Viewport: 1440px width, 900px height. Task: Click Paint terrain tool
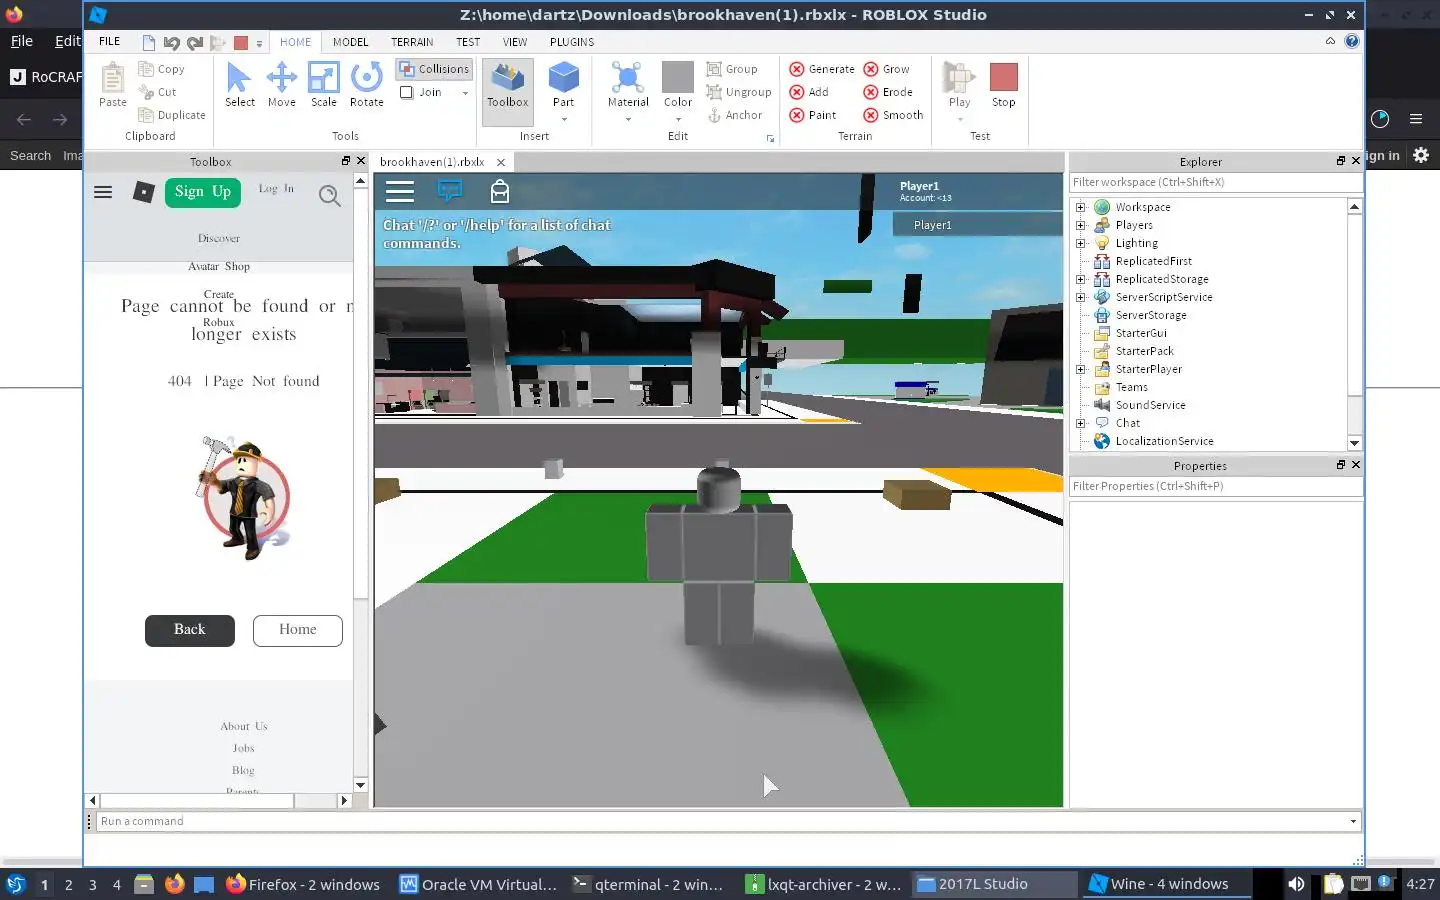pyautogui.click(x=813, y=115)
